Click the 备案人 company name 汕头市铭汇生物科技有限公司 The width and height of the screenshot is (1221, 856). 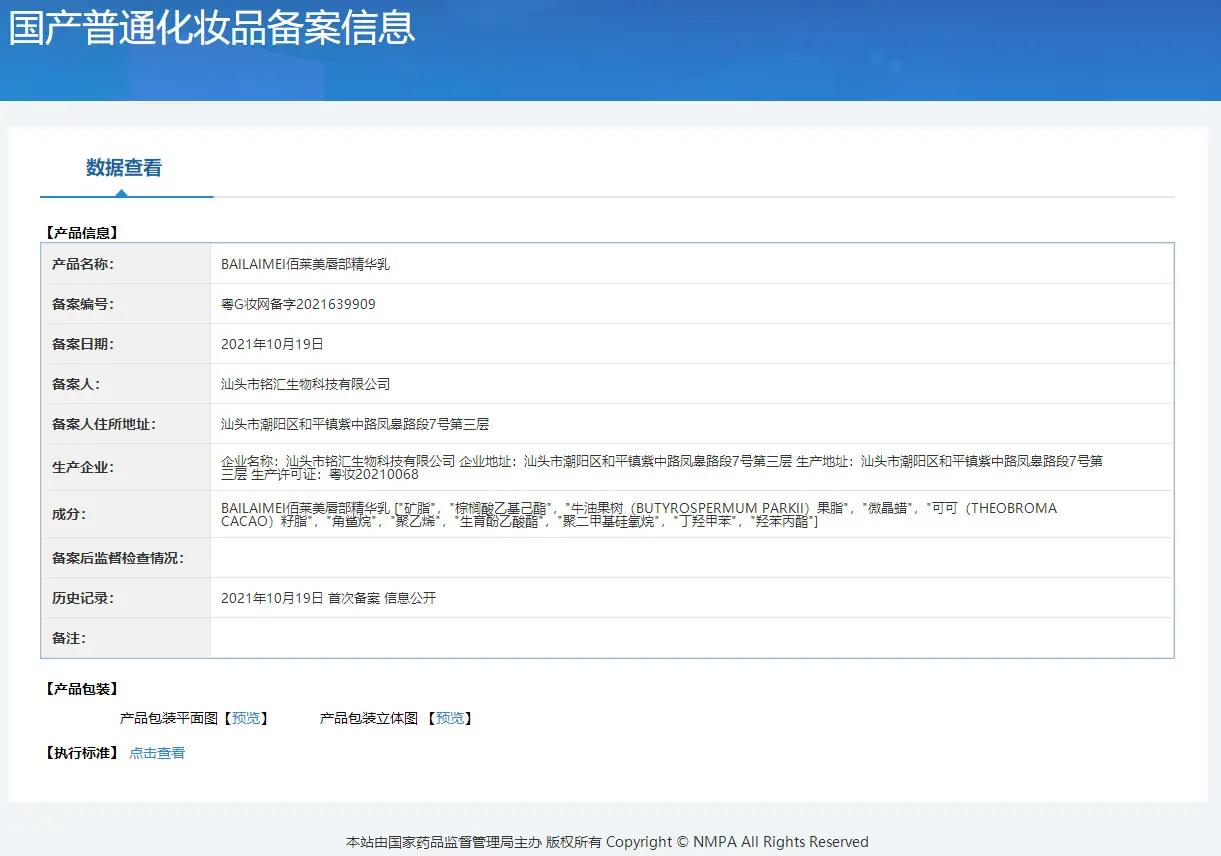[305, 384]
